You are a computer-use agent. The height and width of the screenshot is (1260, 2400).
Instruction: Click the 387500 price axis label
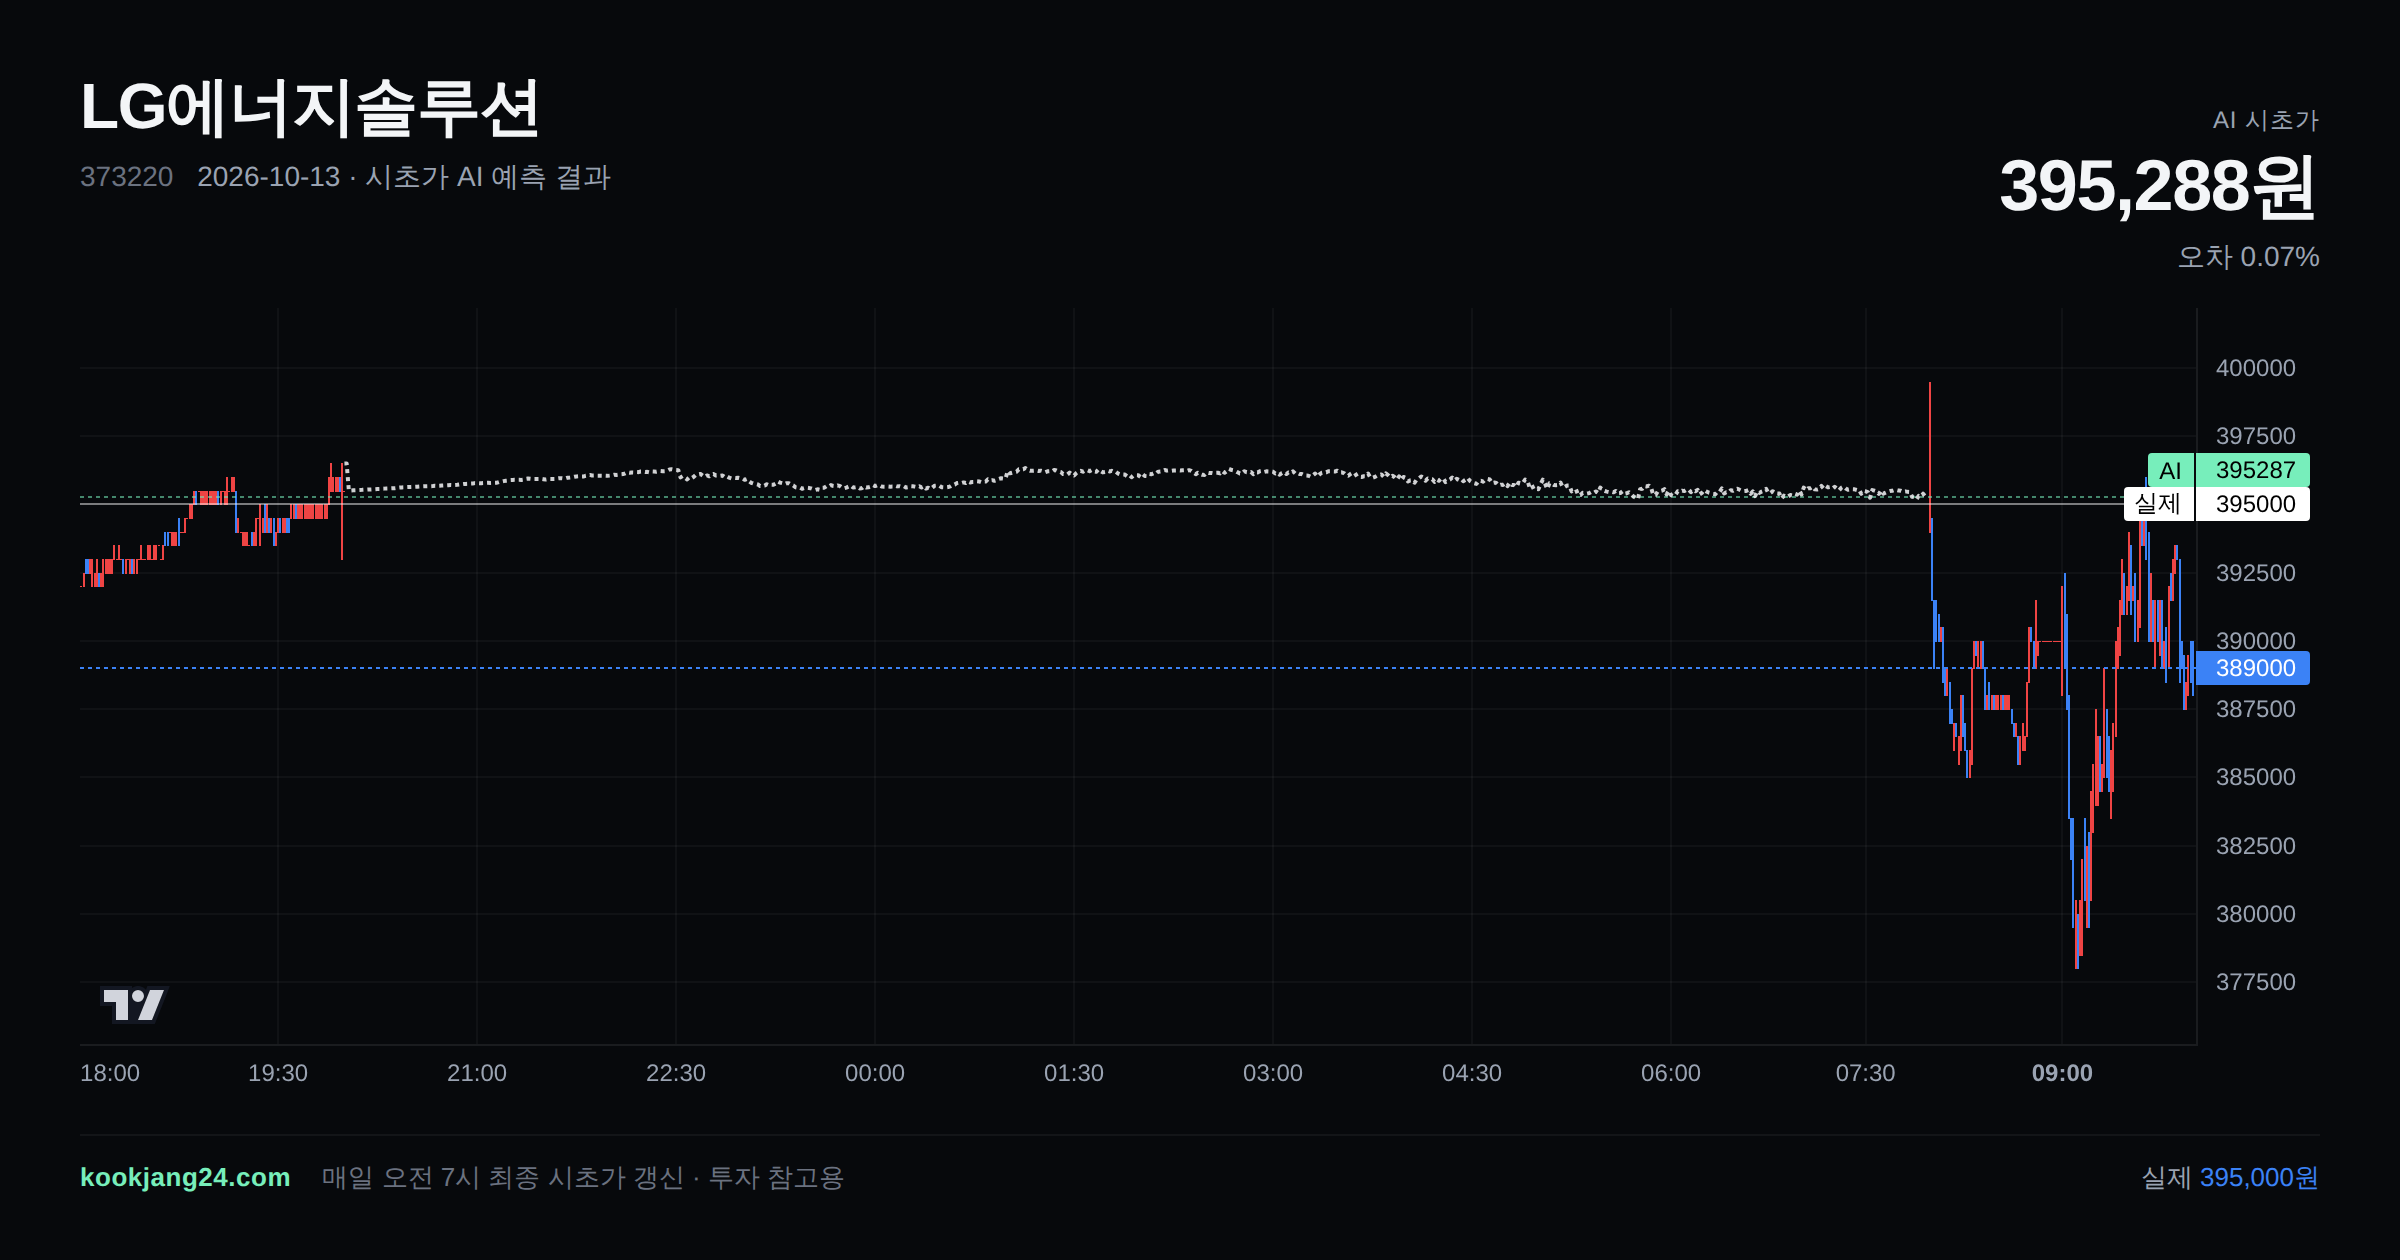(2256, 709)
